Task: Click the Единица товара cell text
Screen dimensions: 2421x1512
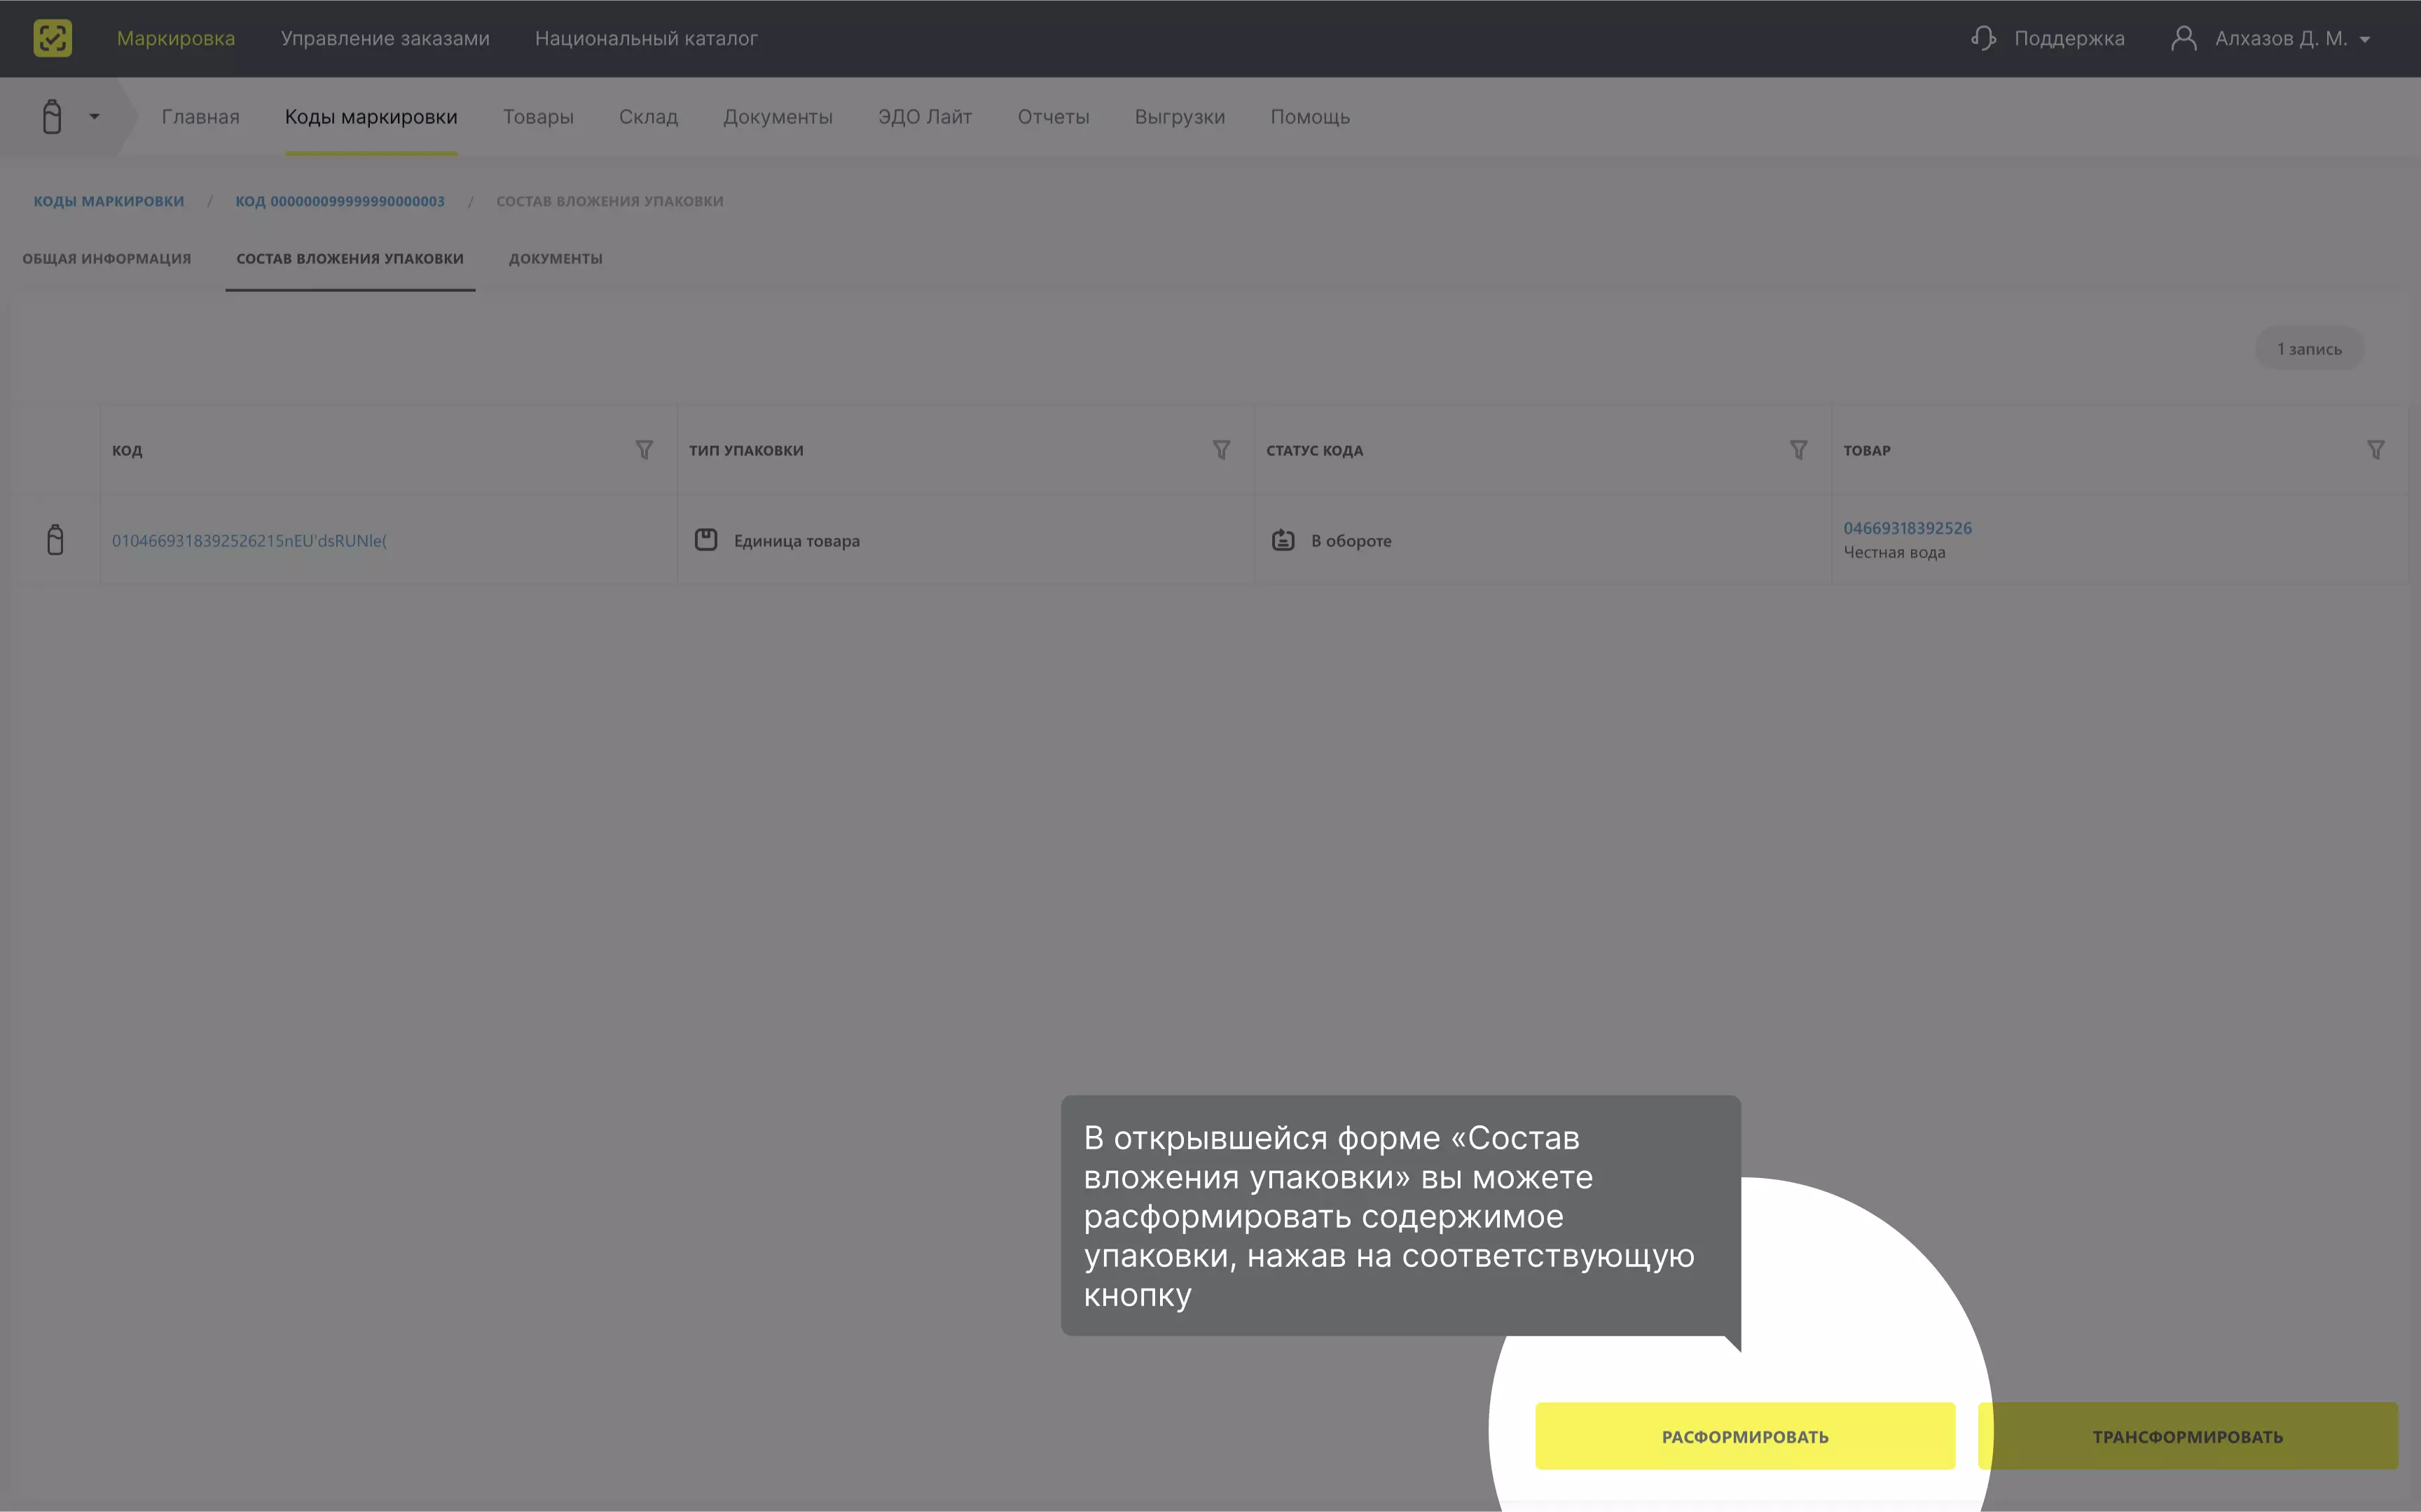Action: pos(797,541)
